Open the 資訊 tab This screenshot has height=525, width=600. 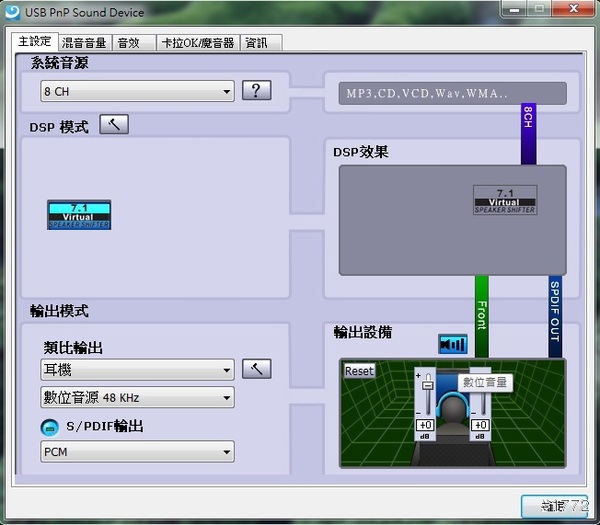click(x=260, y=43)
